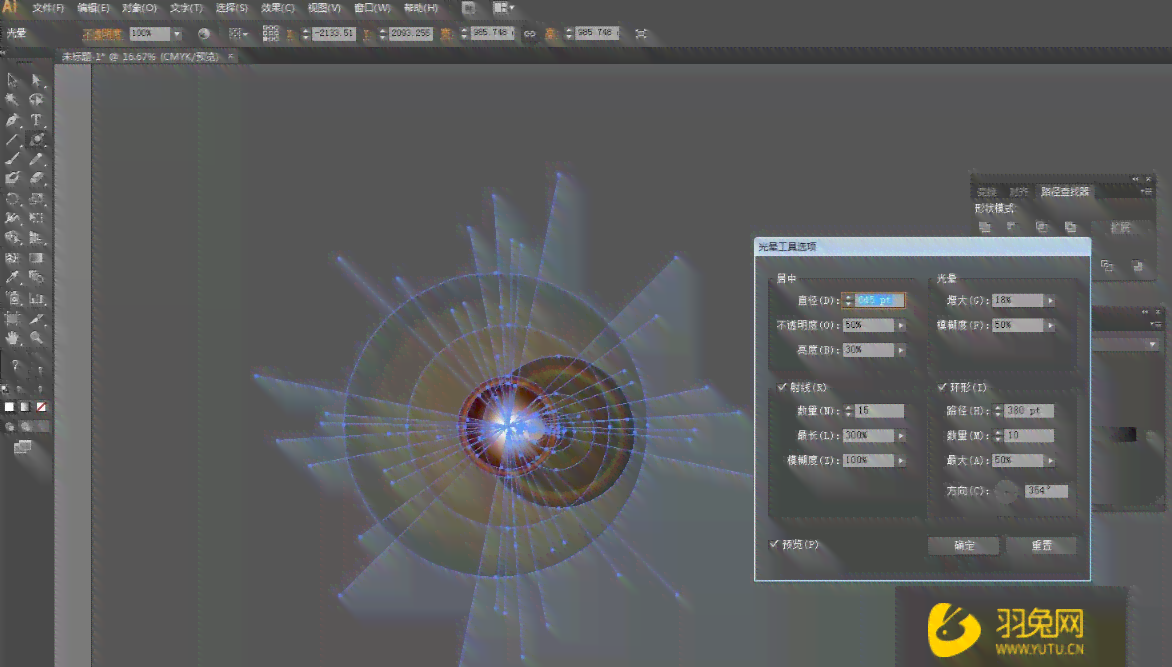Toggle the 环形(I) rings checkbox
Screen dimensions: 1172x667
(x=942, y=387)
